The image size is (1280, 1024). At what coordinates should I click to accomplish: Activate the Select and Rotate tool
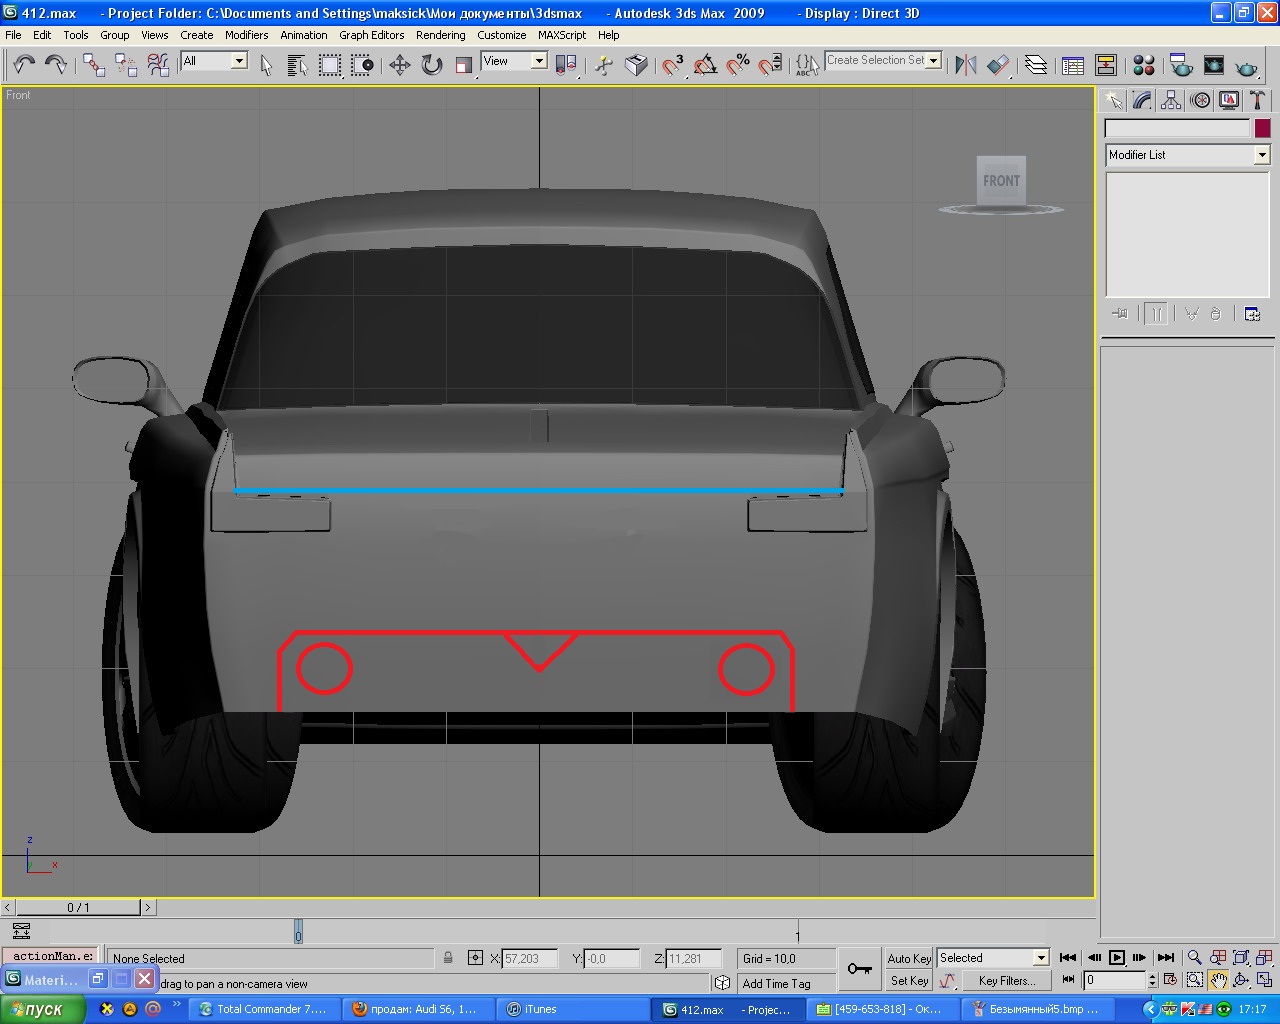(432, 66)
